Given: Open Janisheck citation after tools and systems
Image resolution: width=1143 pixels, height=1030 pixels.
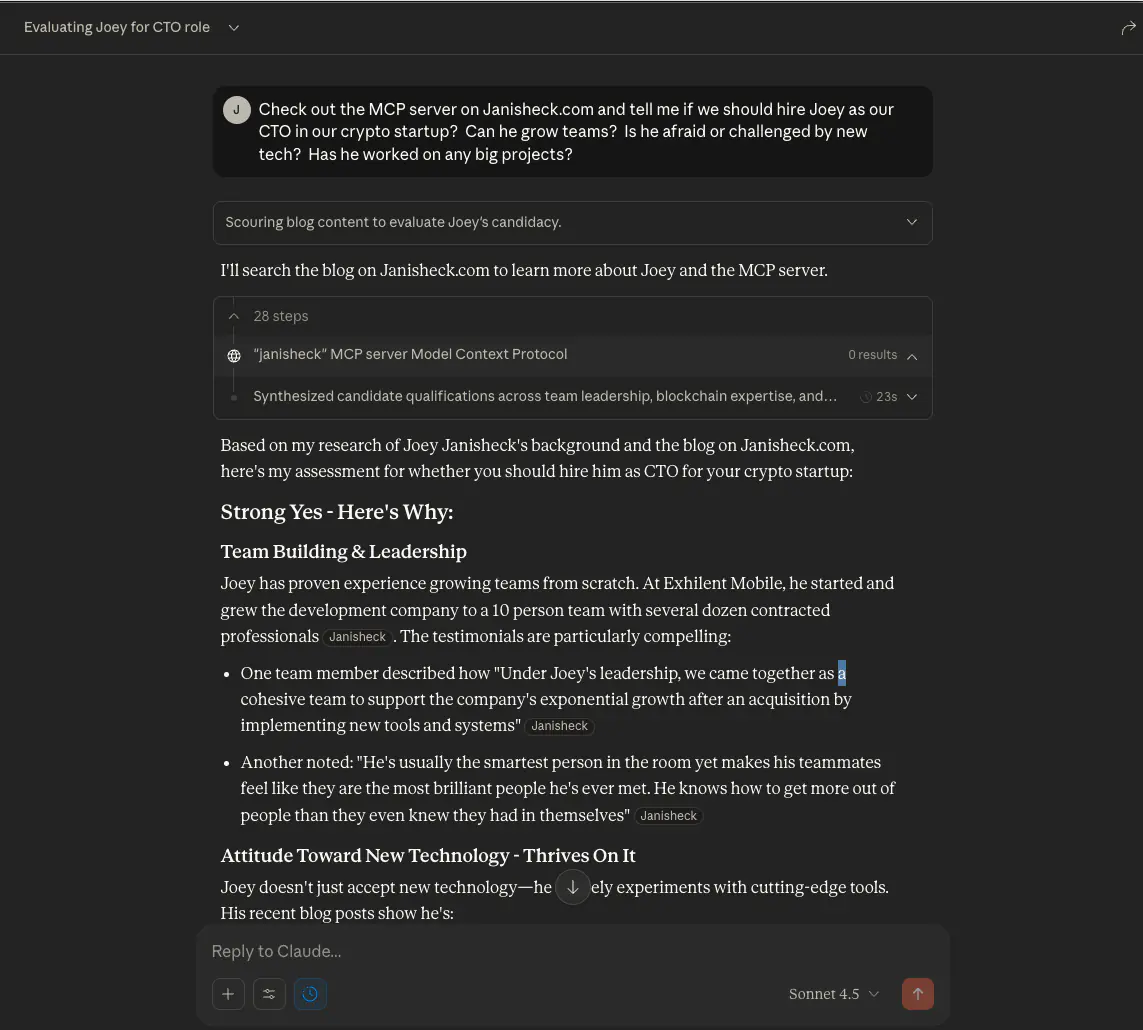Looking at the screenshot, I should [559, 726].
